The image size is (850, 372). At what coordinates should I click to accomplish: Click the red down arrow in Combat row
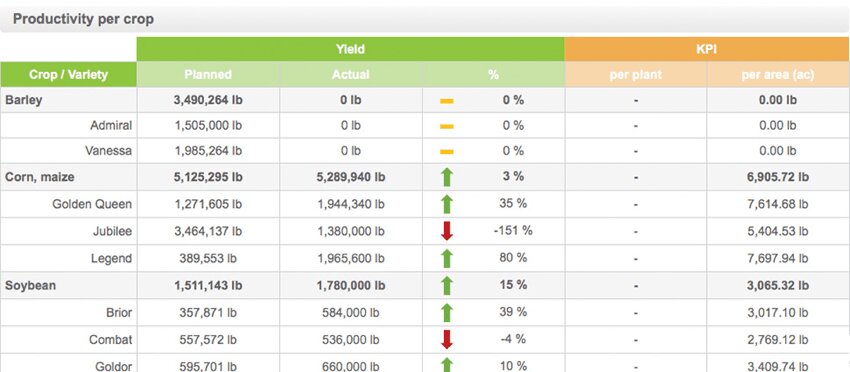(x=447, y=339)
